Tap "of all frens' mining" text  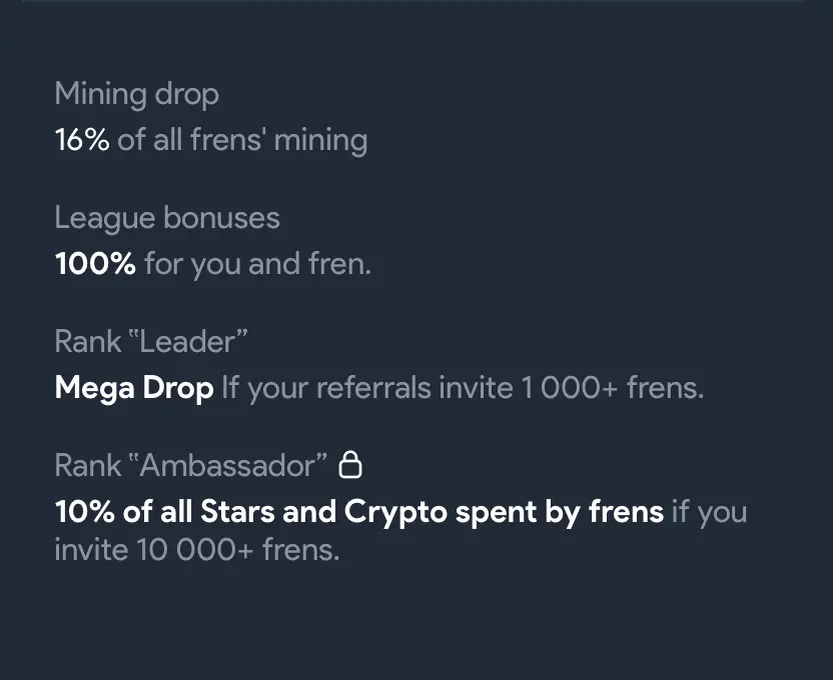click(242, 140)
